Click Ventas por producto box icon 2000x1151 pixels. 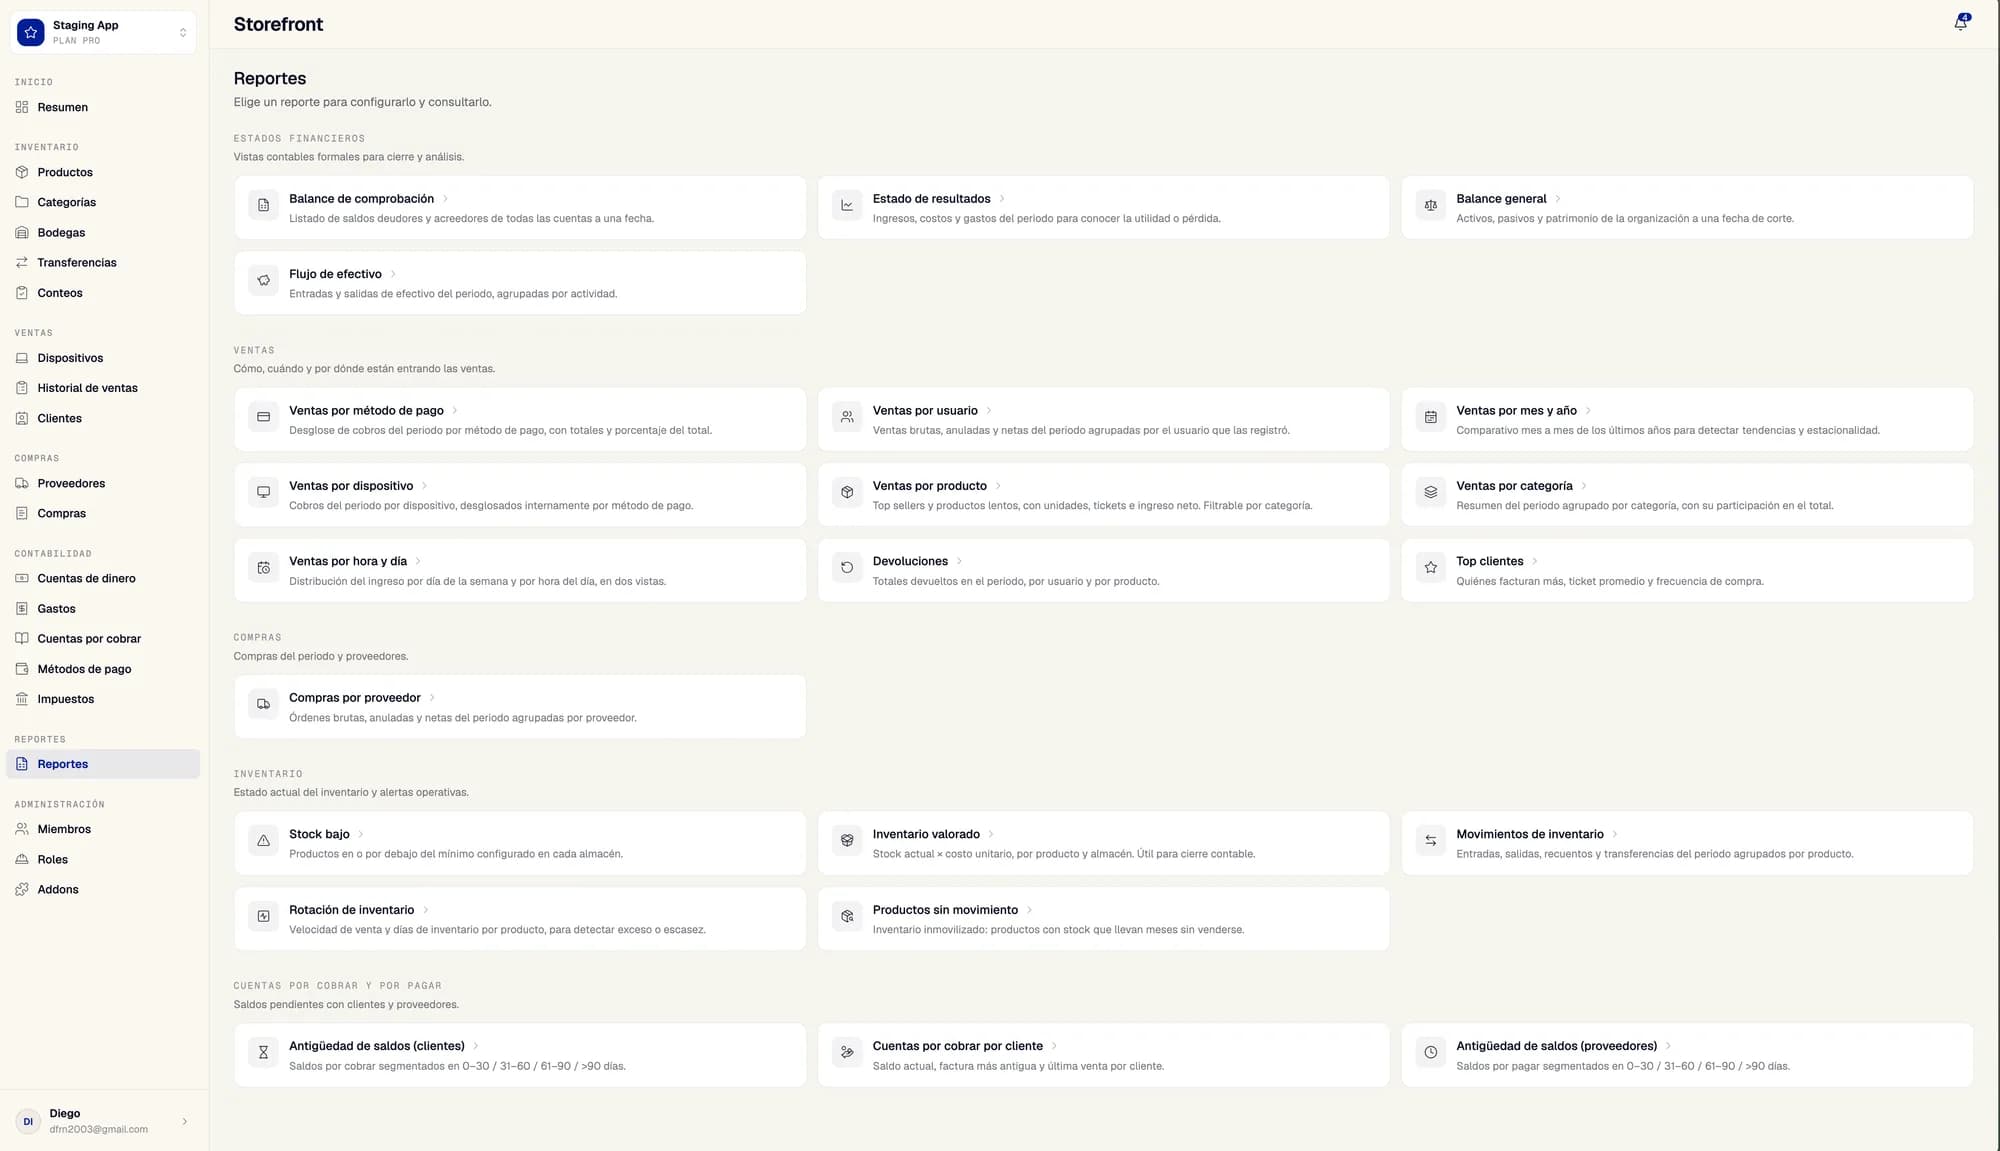pos(847,492)
